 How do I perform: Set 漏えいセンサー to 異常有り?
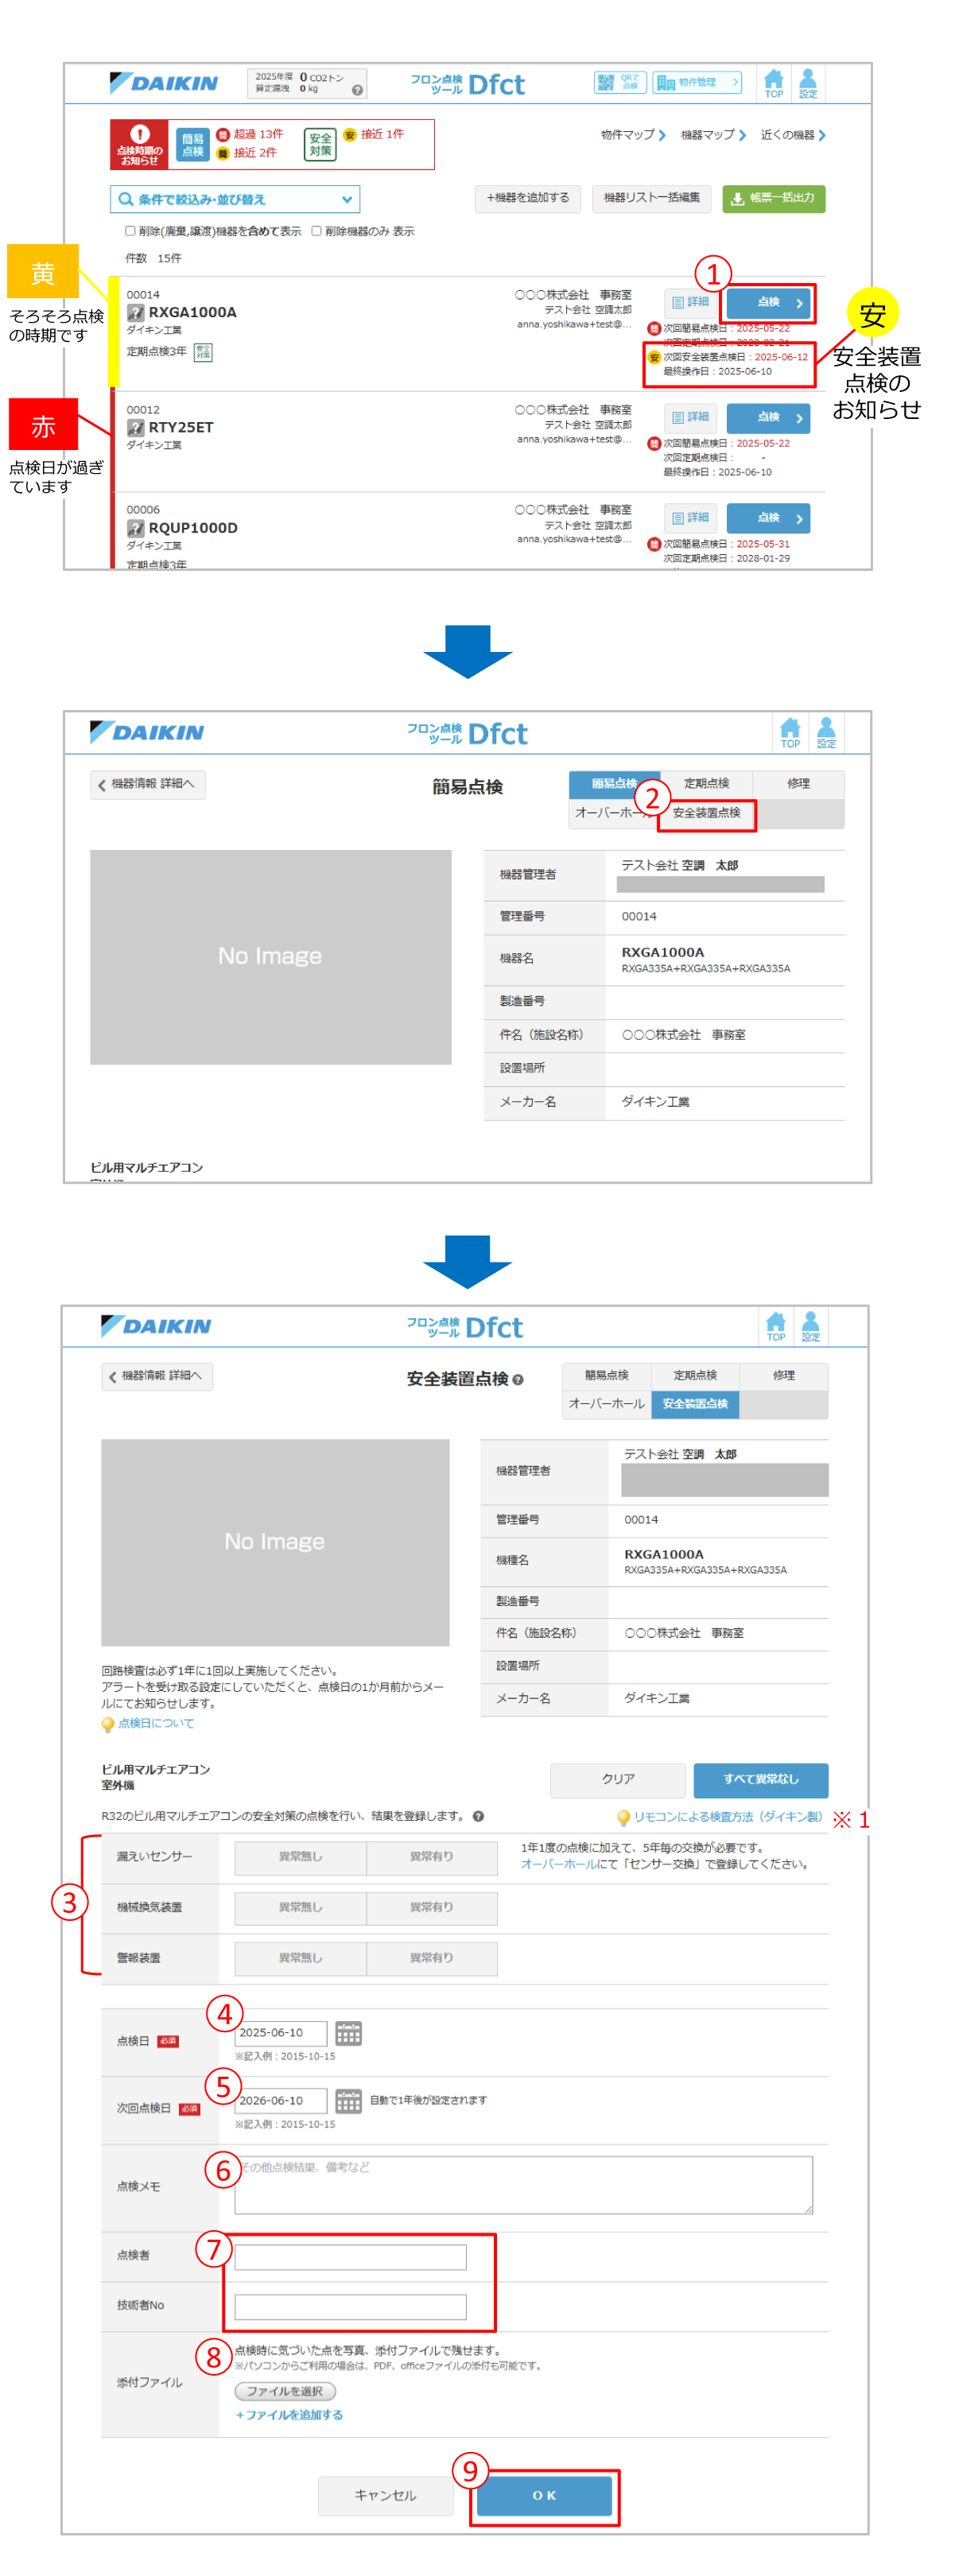(x=432, y=1857)
